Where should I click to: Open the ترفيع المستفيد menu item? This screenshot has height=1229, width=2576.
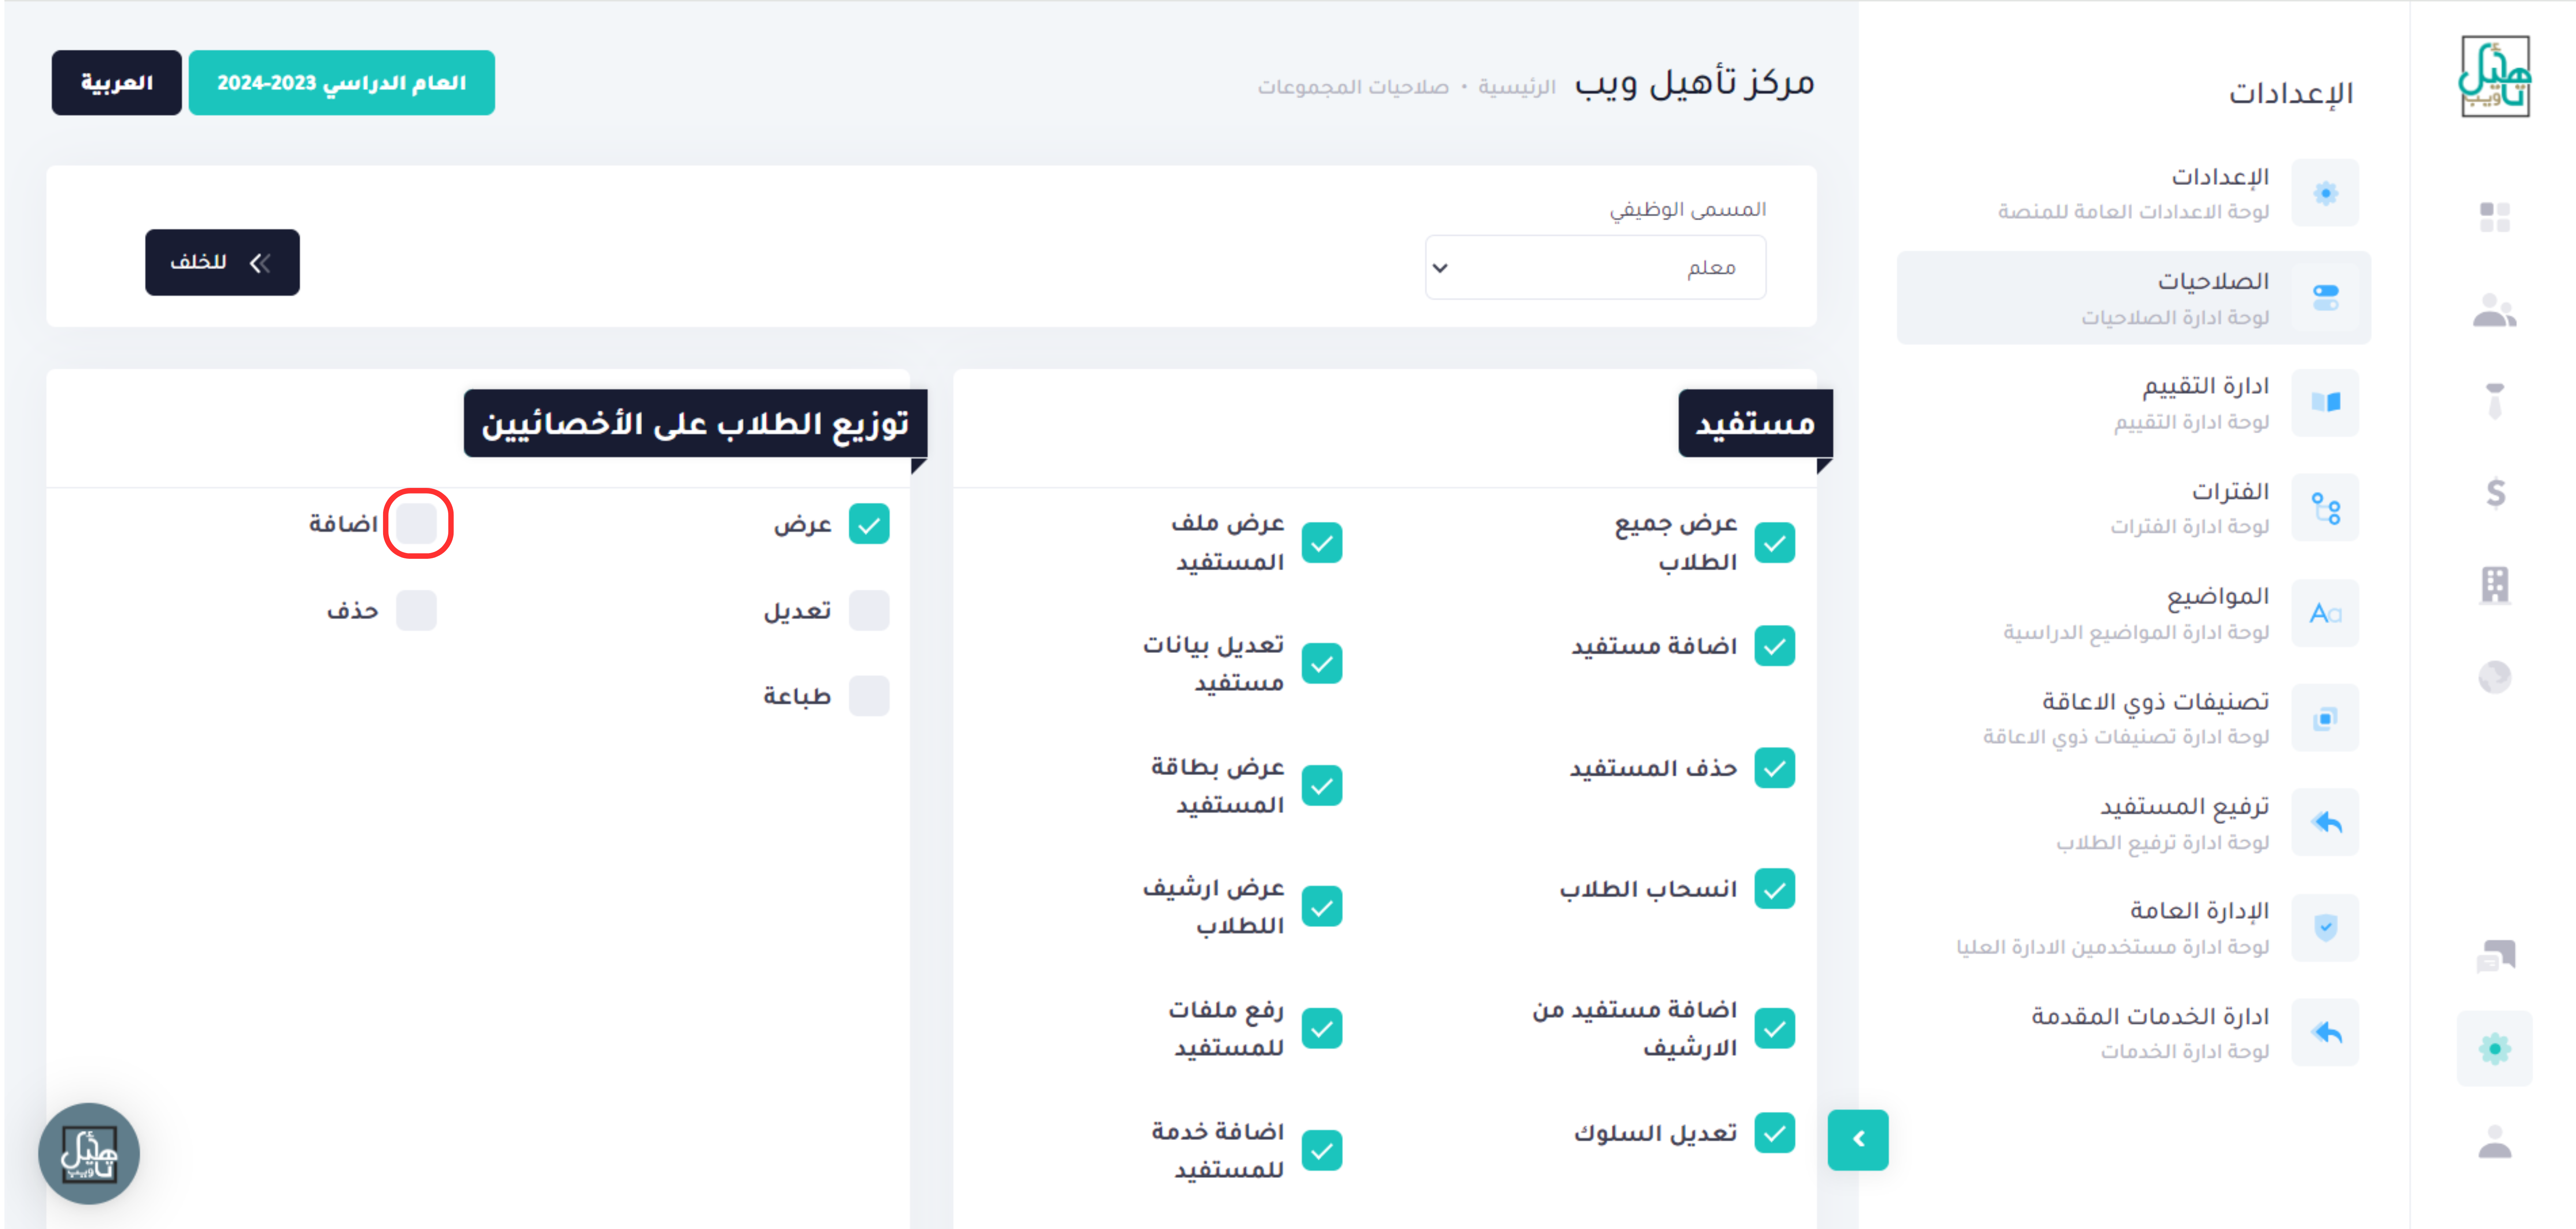pyautogui.click(x=2133, y=823)
